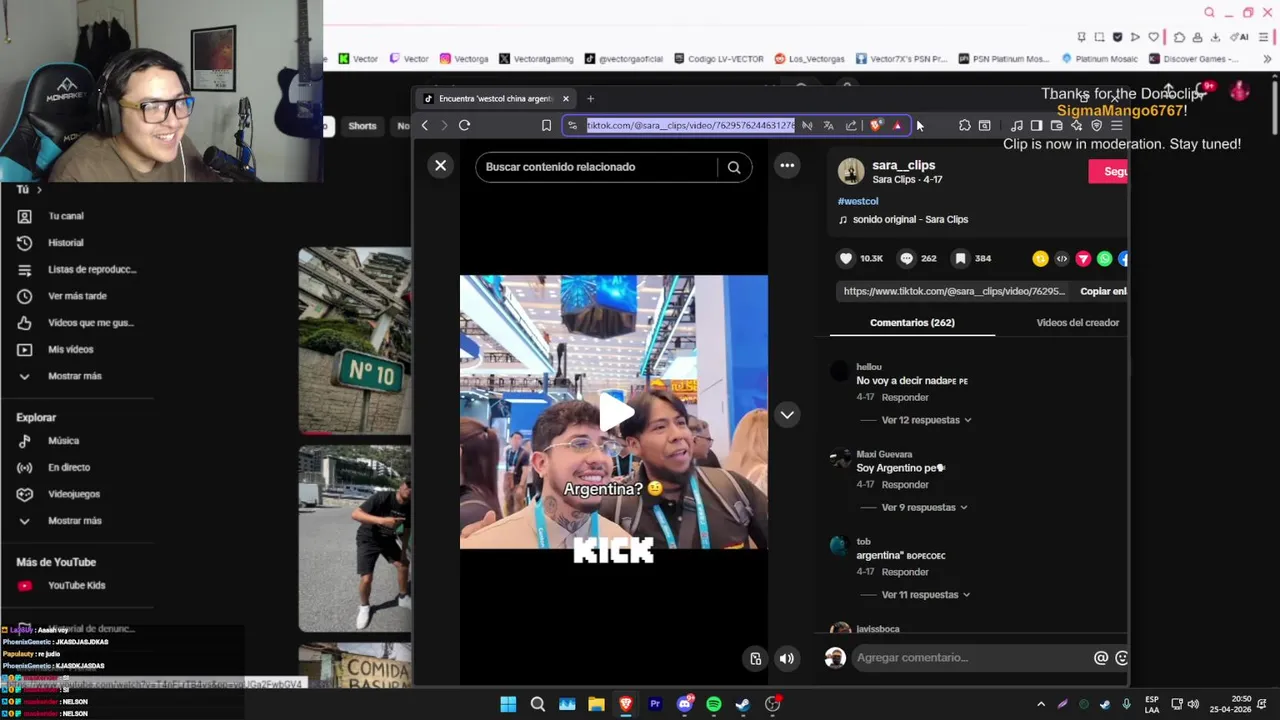Open Ver más tarde in YouTube sidebar

(77, 296)
